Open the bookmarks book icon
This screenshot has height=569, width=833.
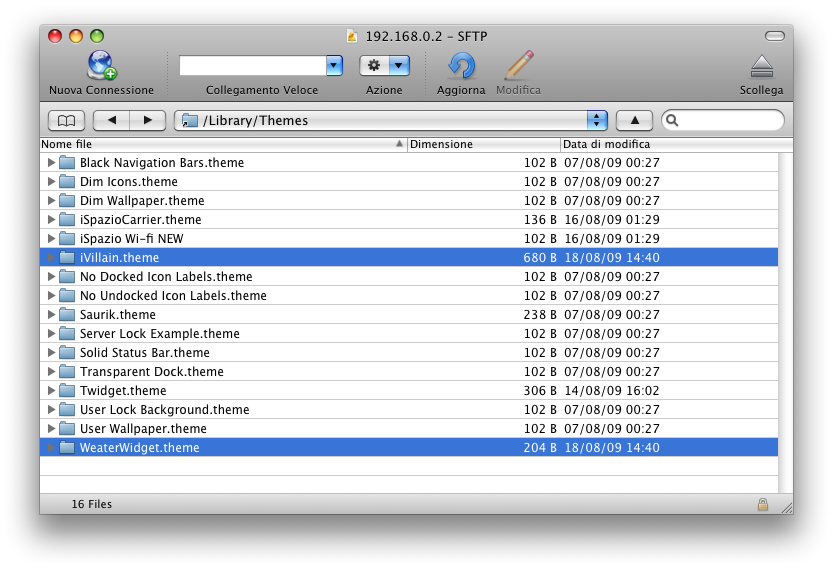(65, 120)
